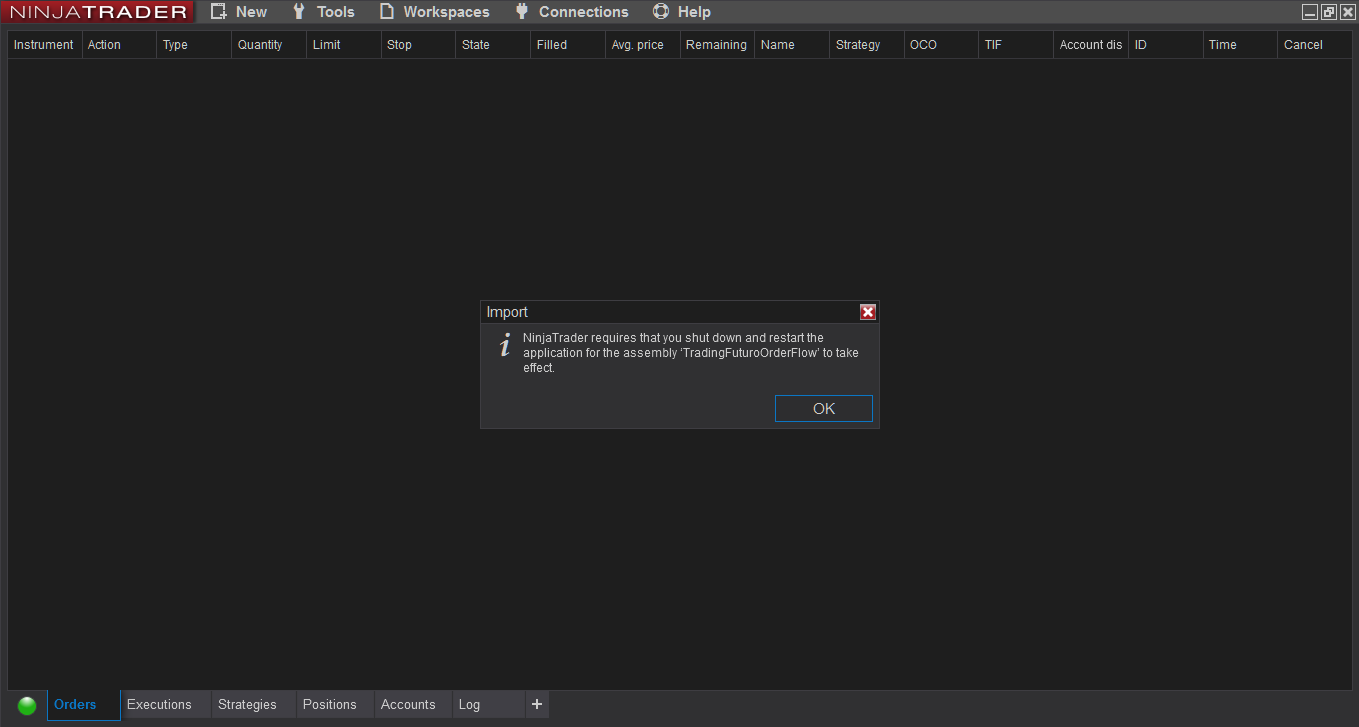Open the Tools menu

pyautogui.click(x=323, y=12)
